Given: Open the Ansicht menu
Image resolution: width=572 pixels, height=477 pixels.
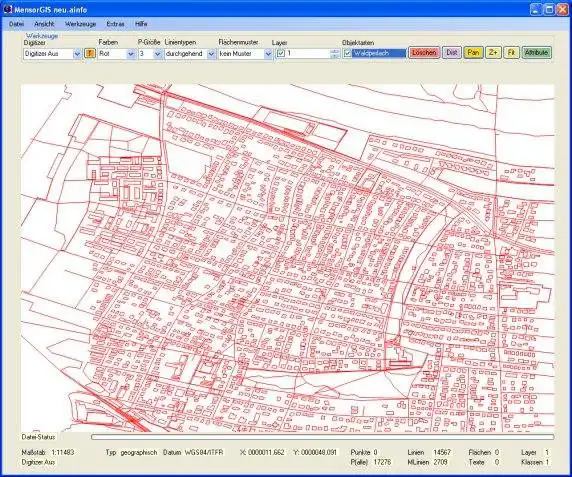Looking at the screenshot, I should 44,24.
